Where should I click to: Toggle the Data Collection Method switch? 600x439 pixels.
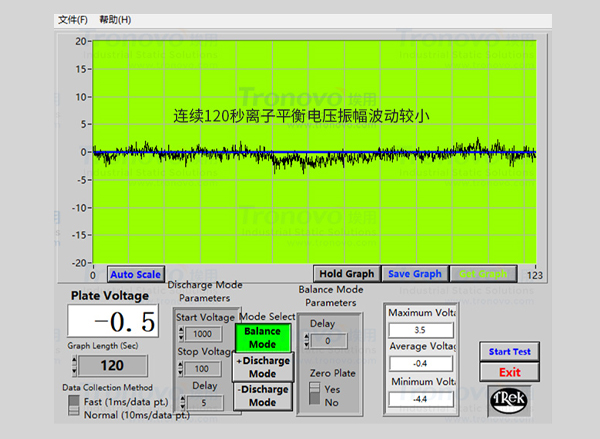coord(73,405)
